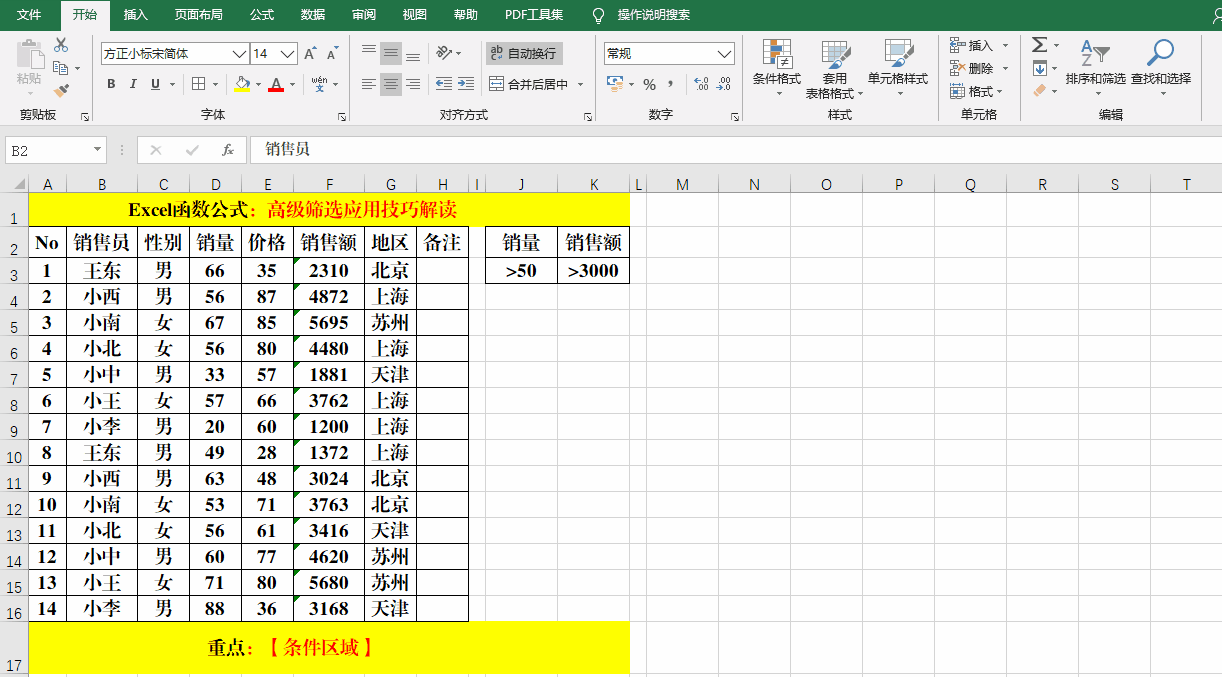Image resolution: width=1222 pixels, height=677 pixels.
Task: Click Format as Table (套用表格格式)
Action: click(834, 68)
